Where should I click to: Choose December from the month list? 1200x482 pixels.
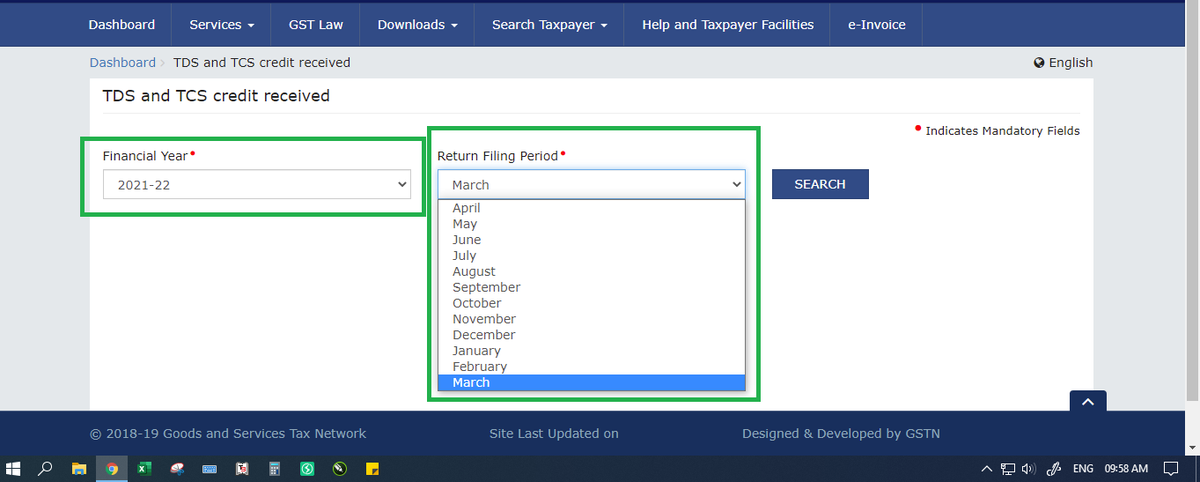[592, 335]
